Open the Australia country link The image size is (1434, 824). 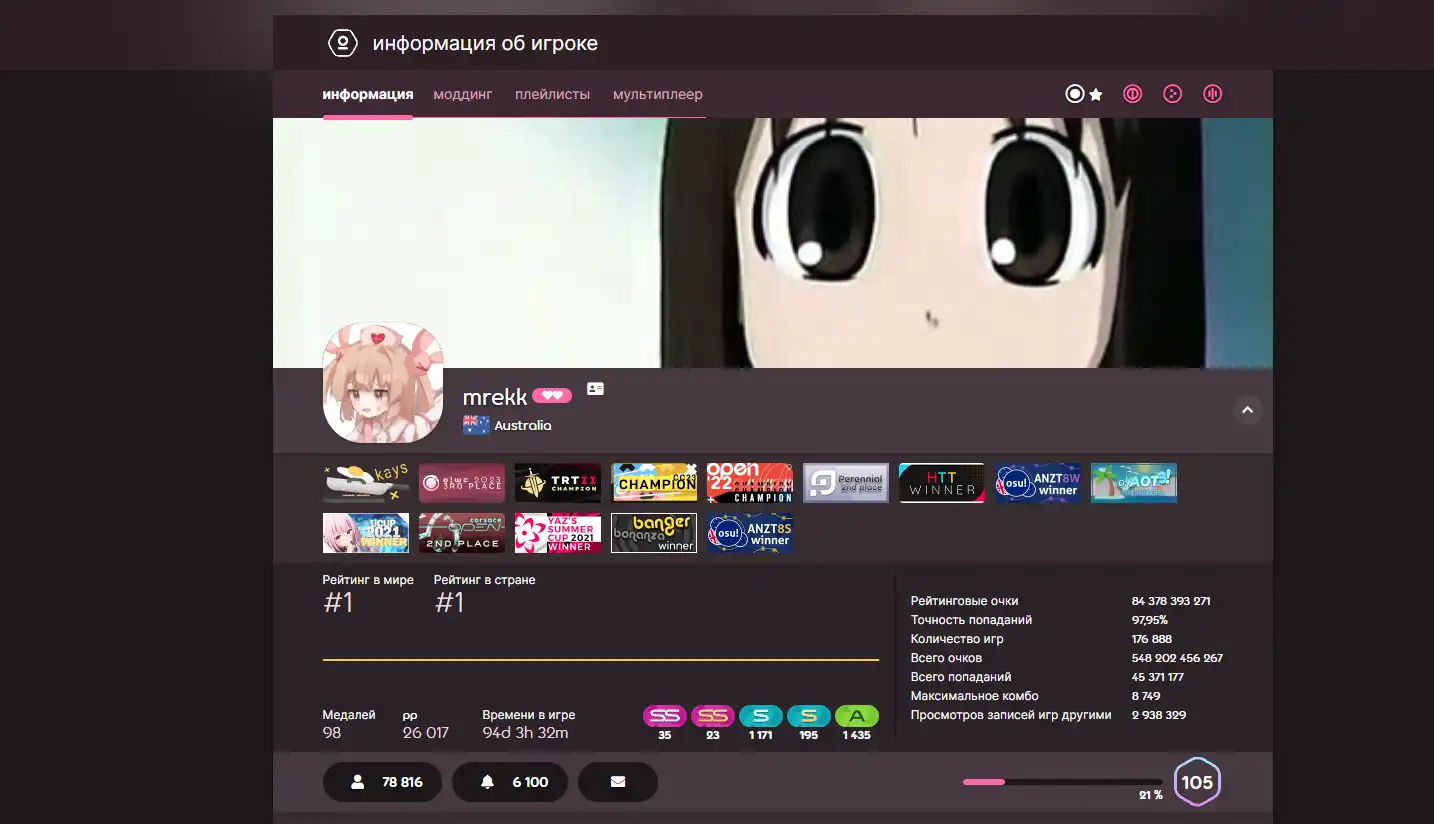(523, 425)
